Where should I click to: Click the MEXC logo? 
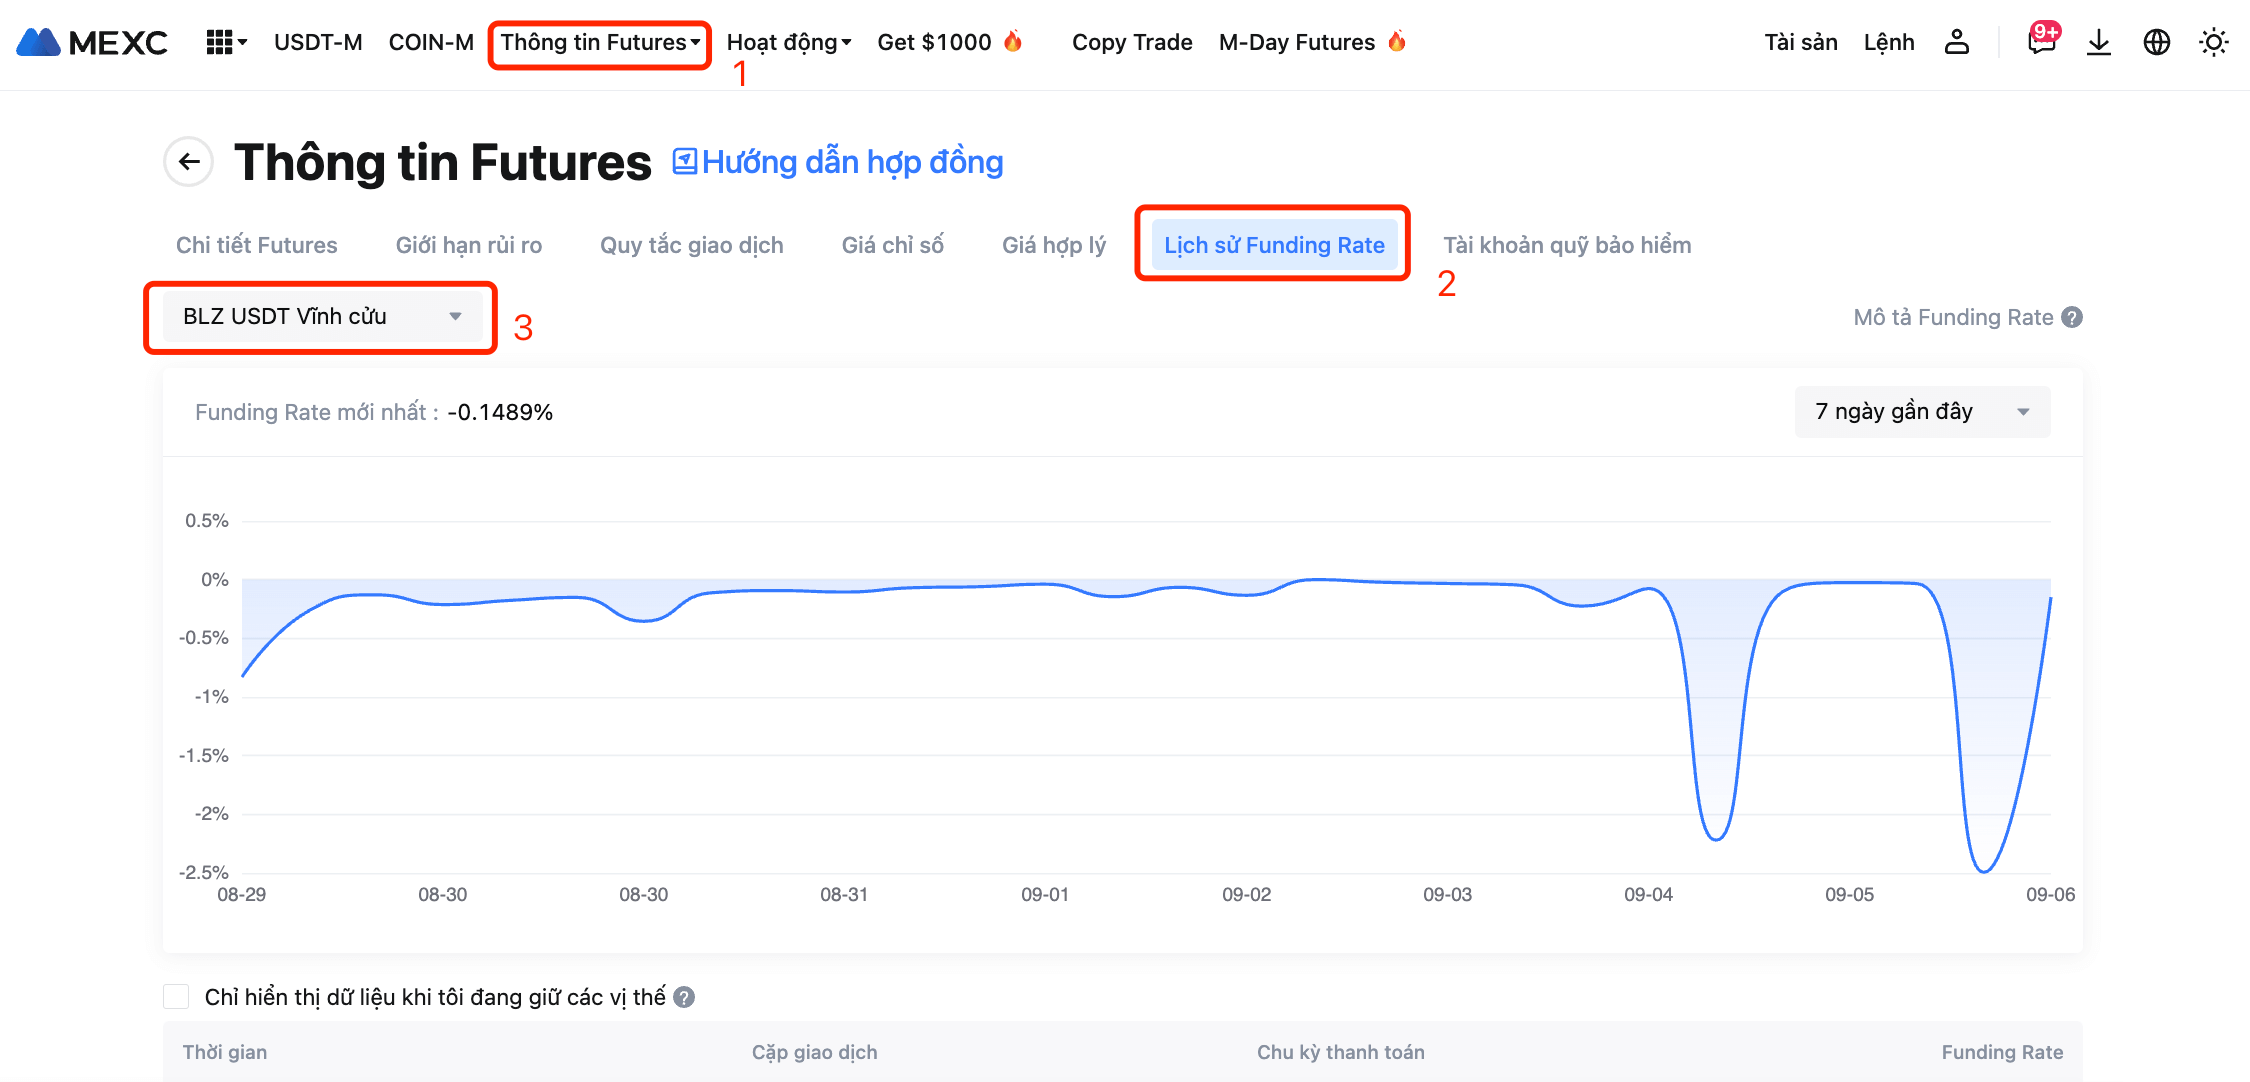click(92, 42)
